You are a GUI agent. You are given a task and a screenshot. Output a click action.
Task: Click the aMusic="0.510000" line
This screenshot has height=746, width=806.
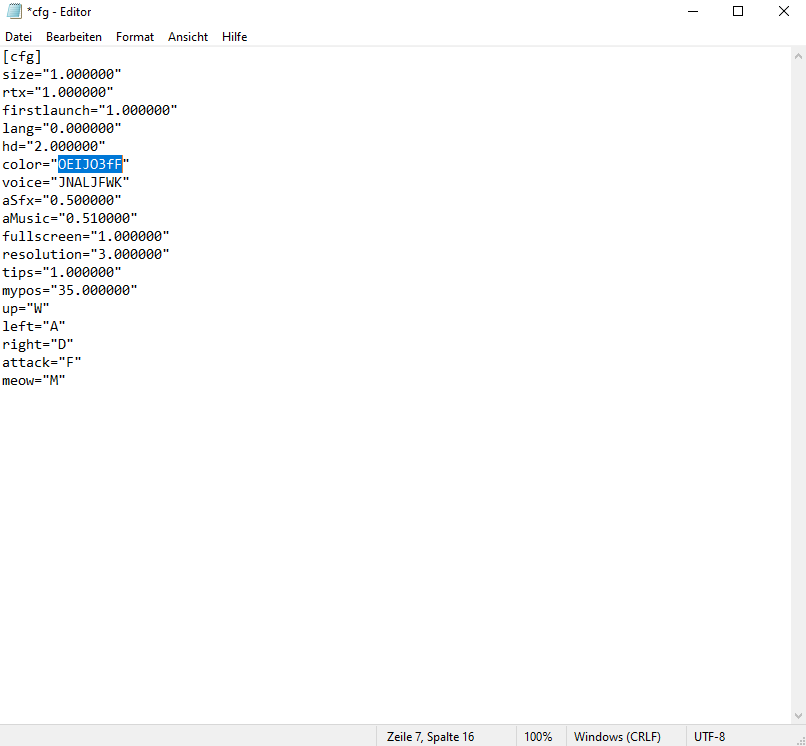[69, 219]
